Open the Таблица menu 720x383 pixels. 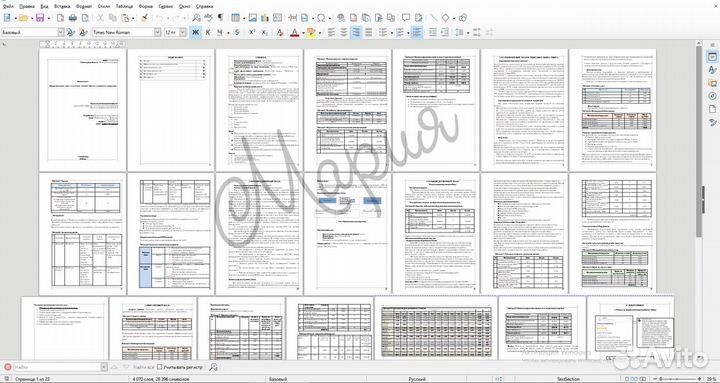125,6
